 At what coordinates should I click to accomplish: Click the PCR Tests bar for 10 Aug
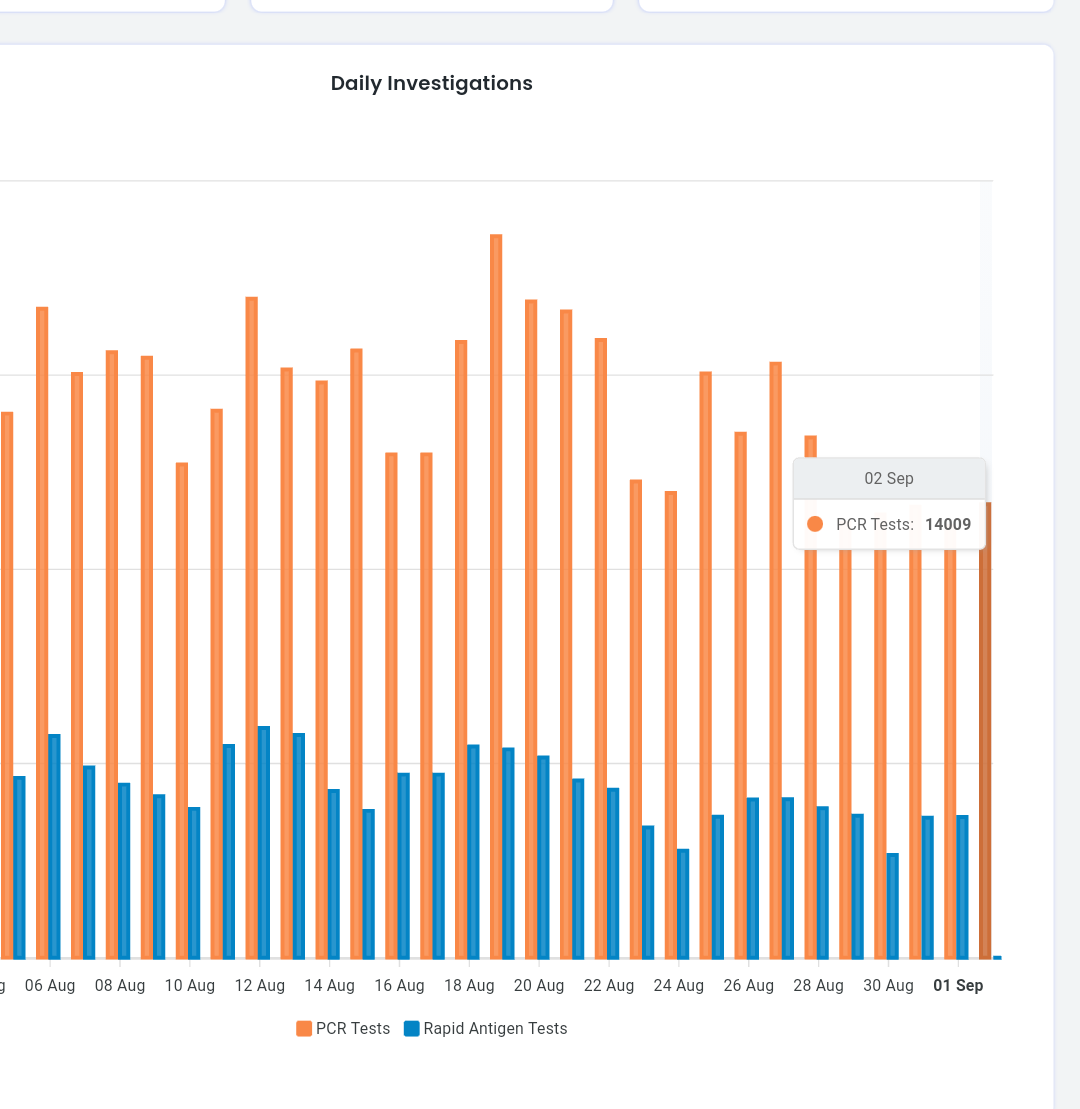pos(182,711)
